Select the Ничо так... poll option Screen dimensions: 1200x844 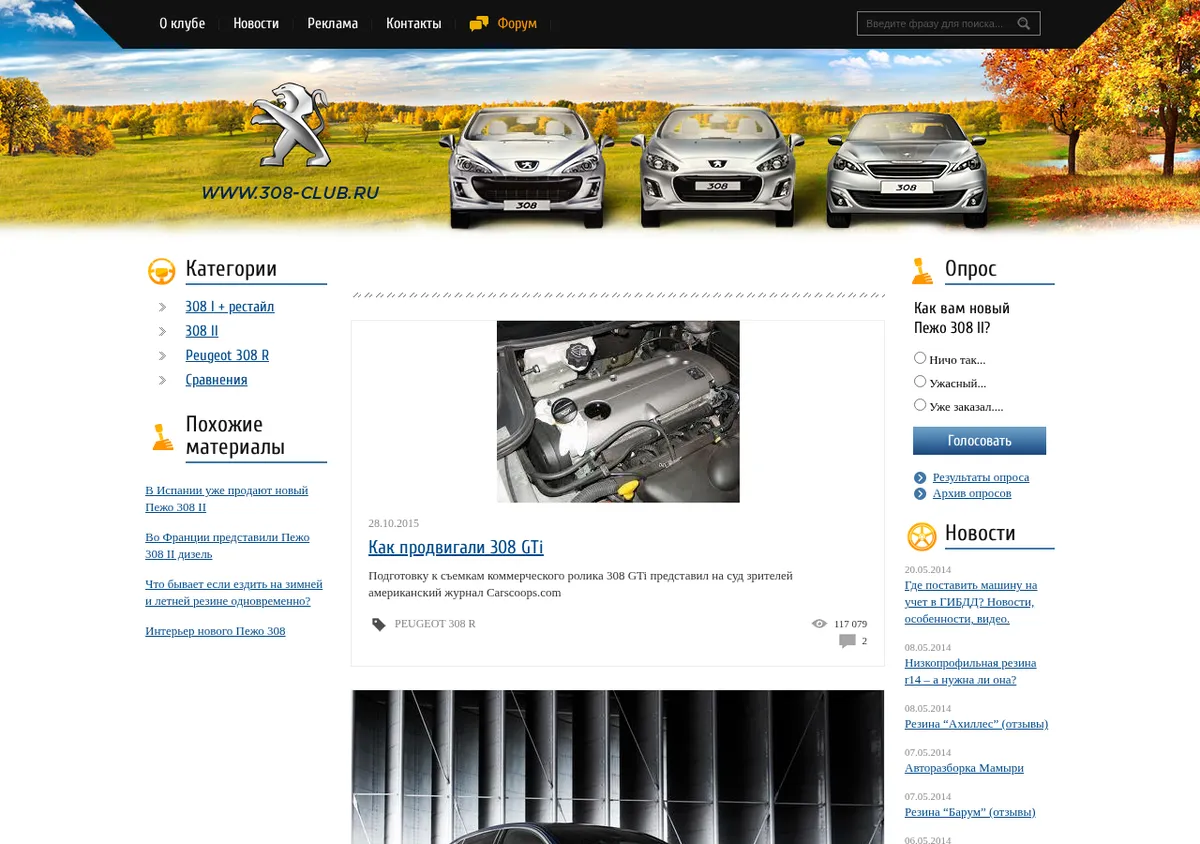920,358
